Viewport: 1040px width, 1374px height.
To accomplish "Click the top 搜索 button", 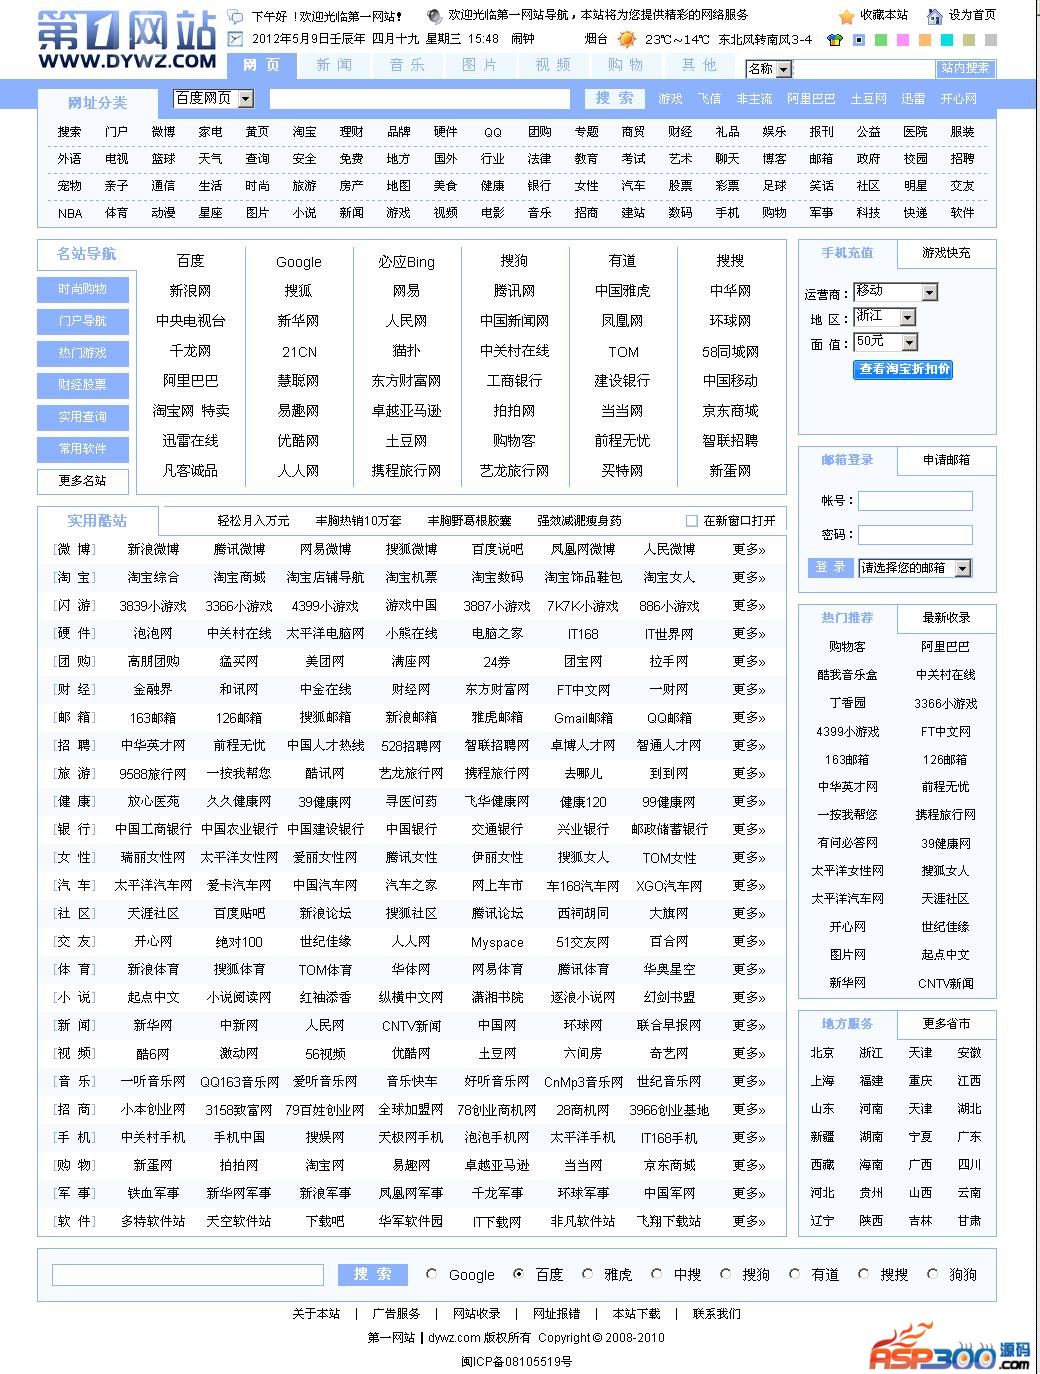I will click(x=615, y=98).
